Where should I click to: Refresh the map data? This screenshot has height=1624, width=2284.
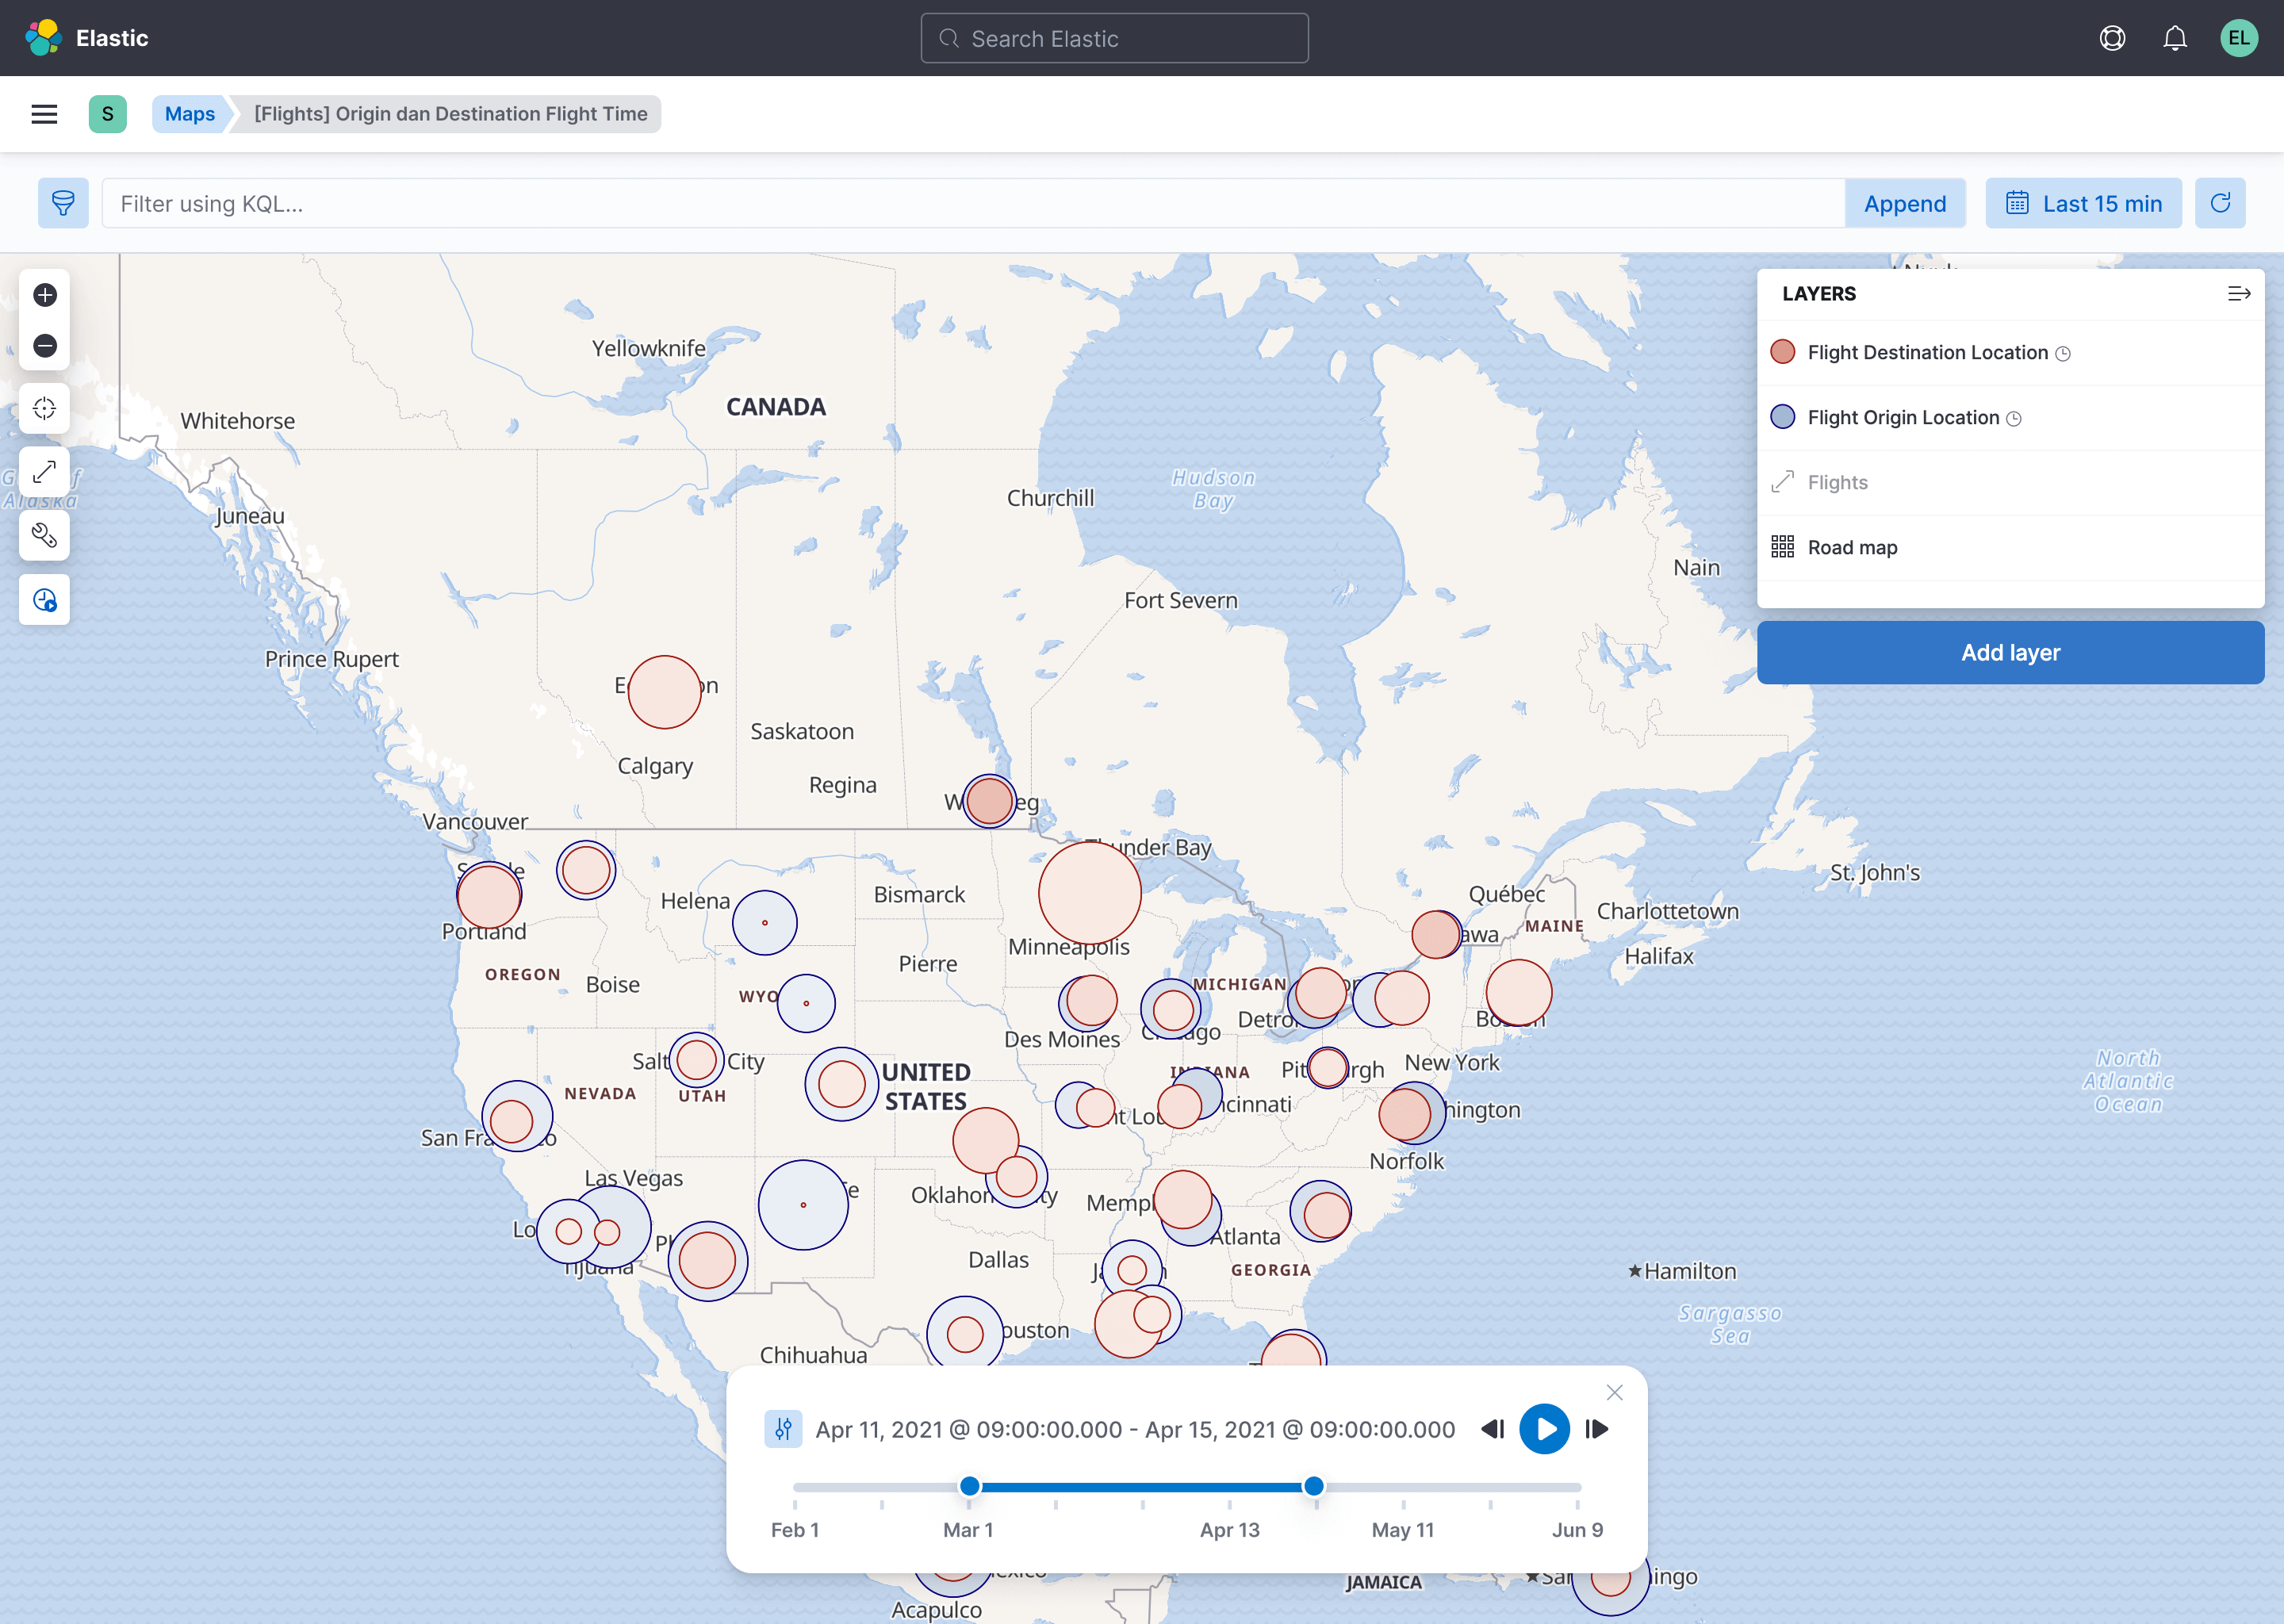coord(2220,204)
